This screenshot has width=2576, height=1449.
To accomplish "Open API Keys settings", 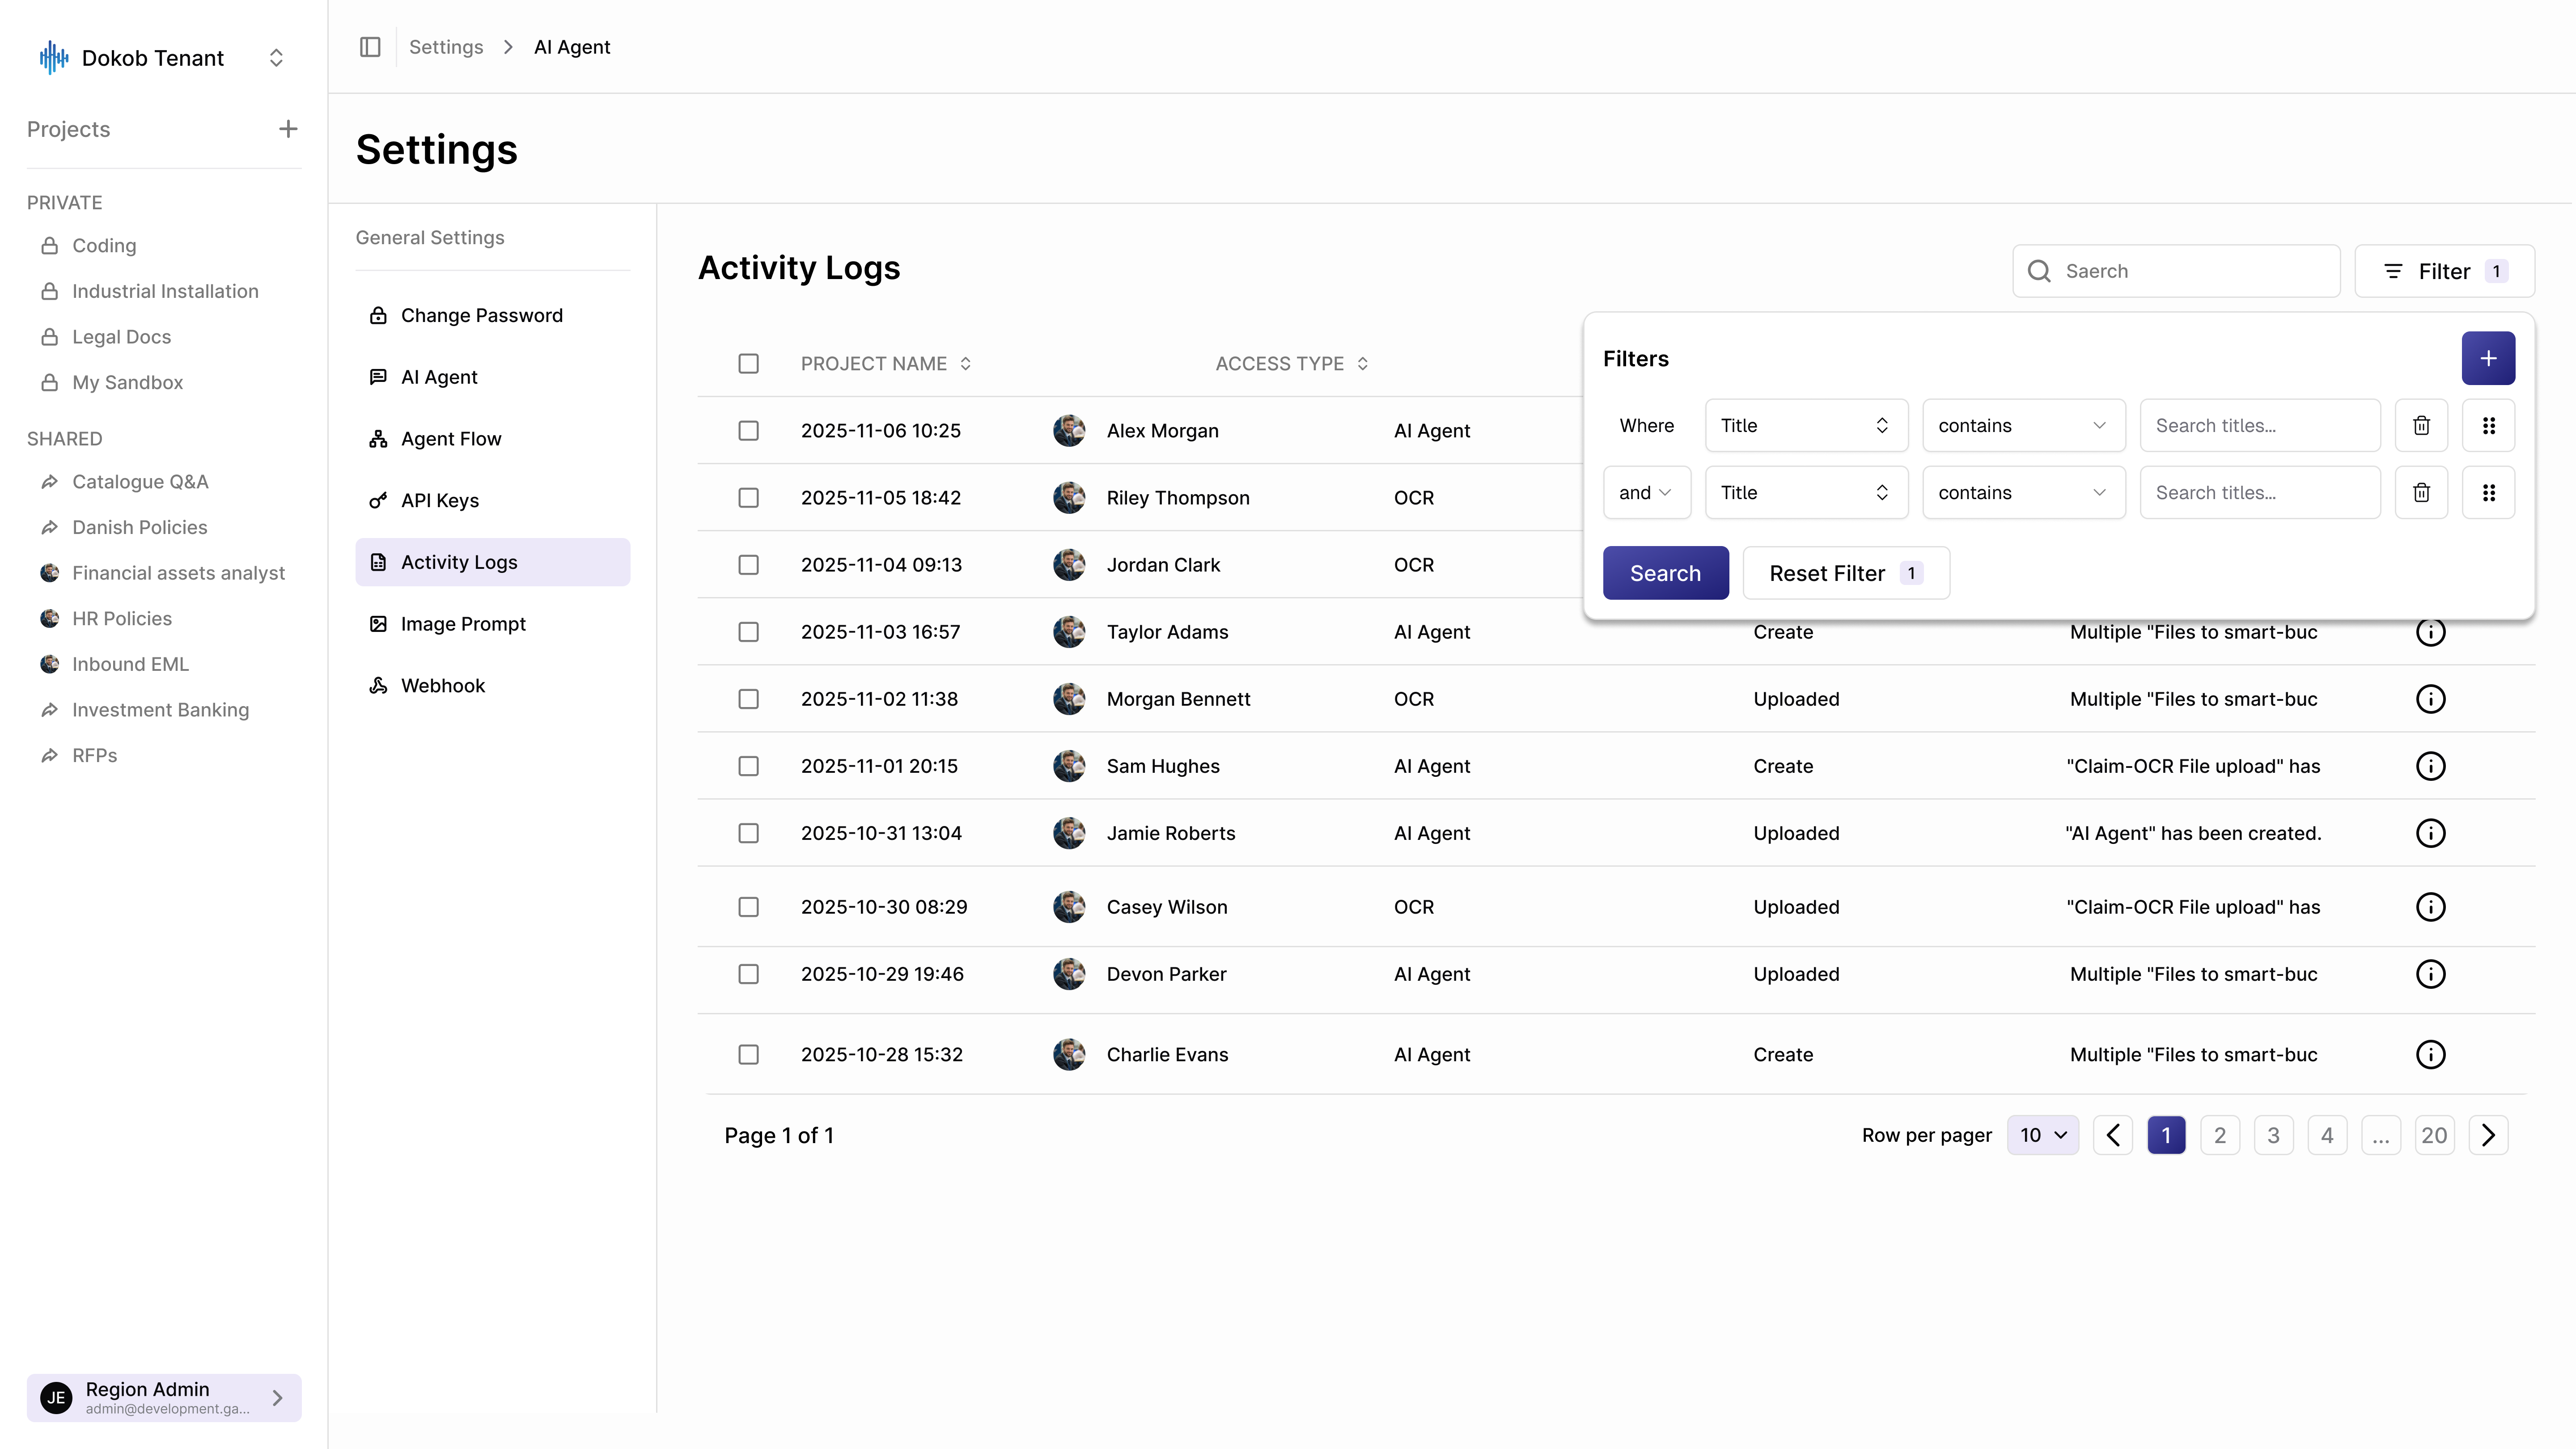I will [x=492, y=500].
